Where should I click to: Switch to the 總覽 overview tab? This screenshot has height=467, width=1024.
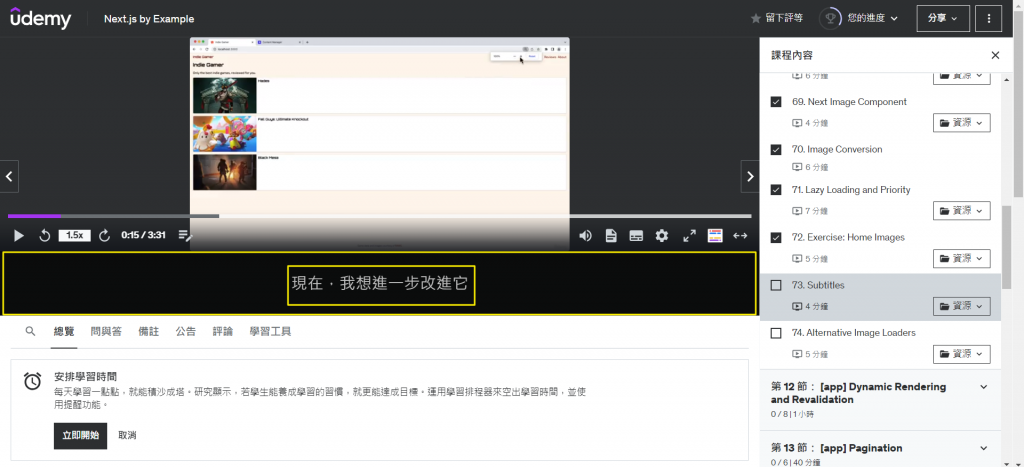click(x=64, y=332)
